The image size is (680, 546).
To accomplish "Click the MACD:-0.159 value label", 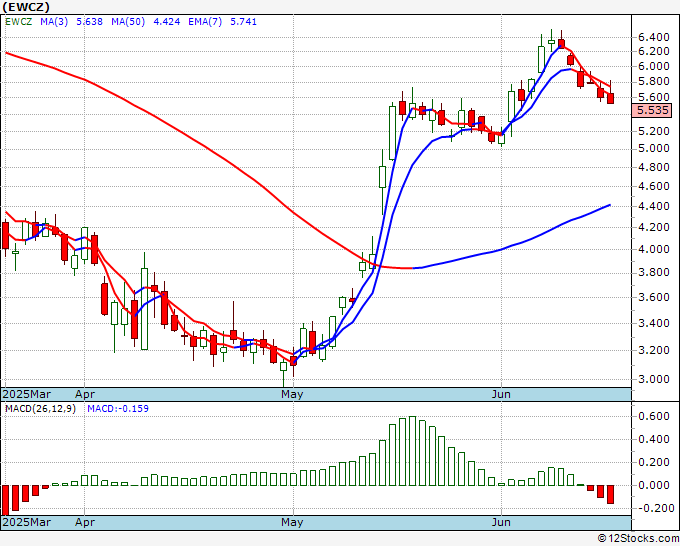I will 118,409.
